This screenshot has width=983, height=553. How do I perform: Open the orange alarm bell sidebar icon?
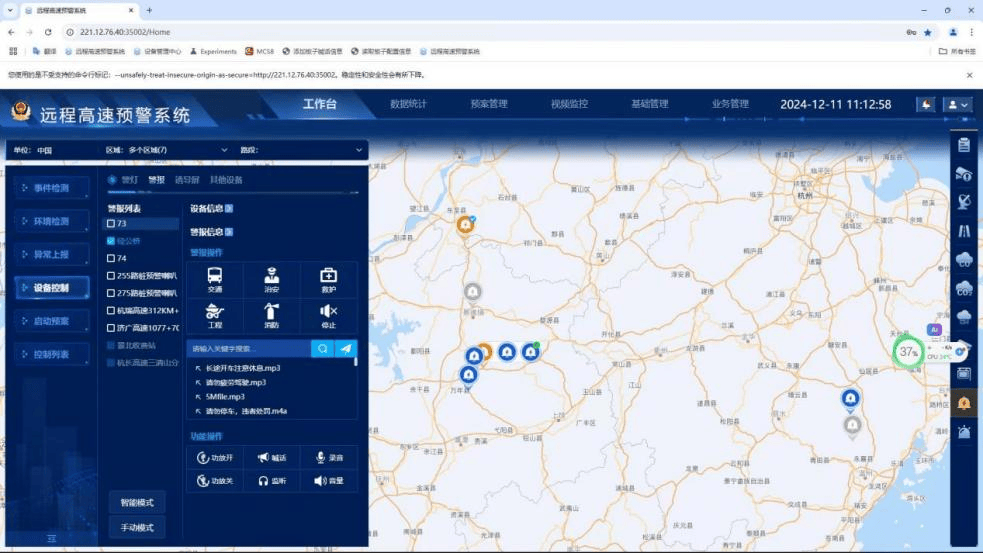click(964, 403)
